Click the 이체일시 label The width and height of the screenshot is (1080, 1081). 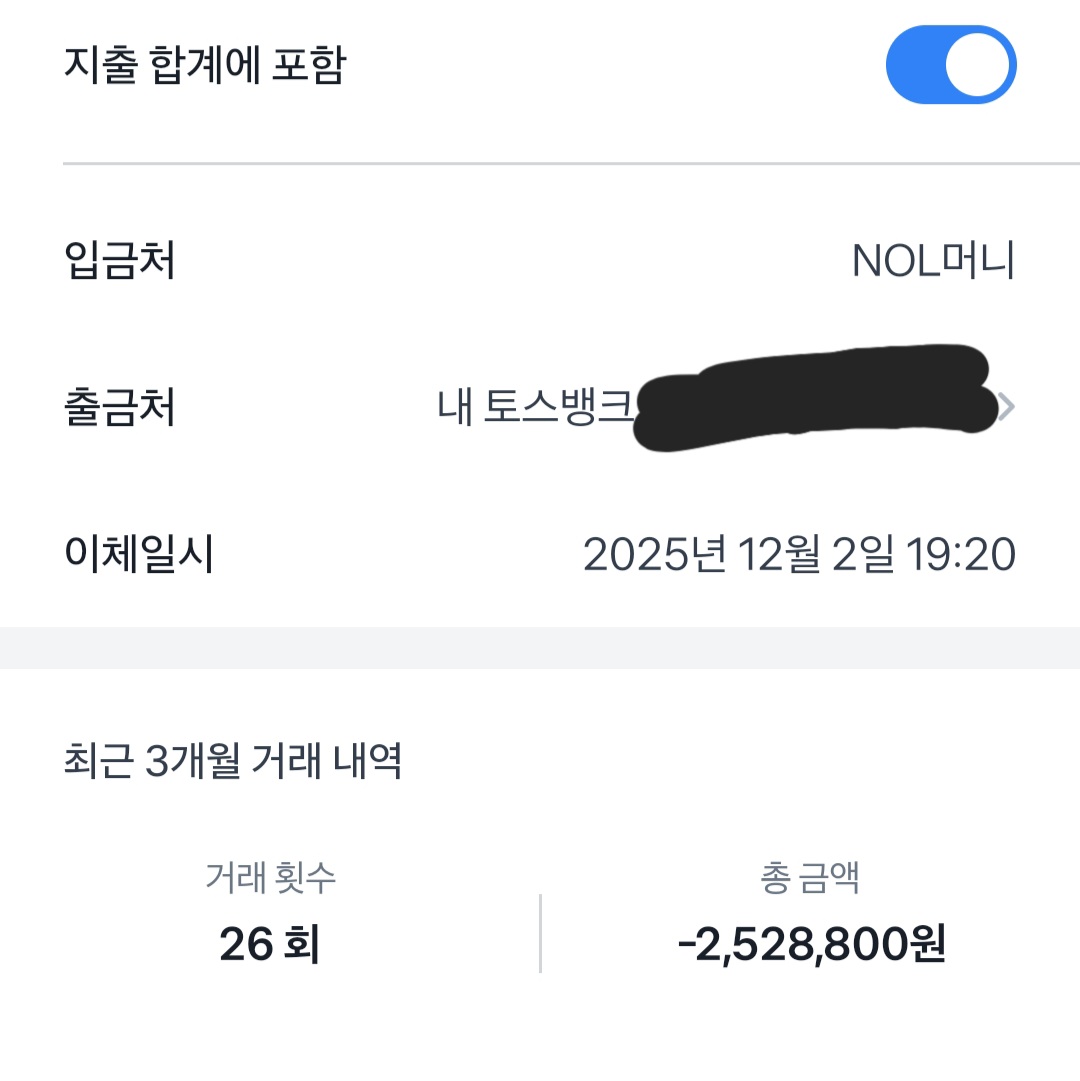(138, 554)
